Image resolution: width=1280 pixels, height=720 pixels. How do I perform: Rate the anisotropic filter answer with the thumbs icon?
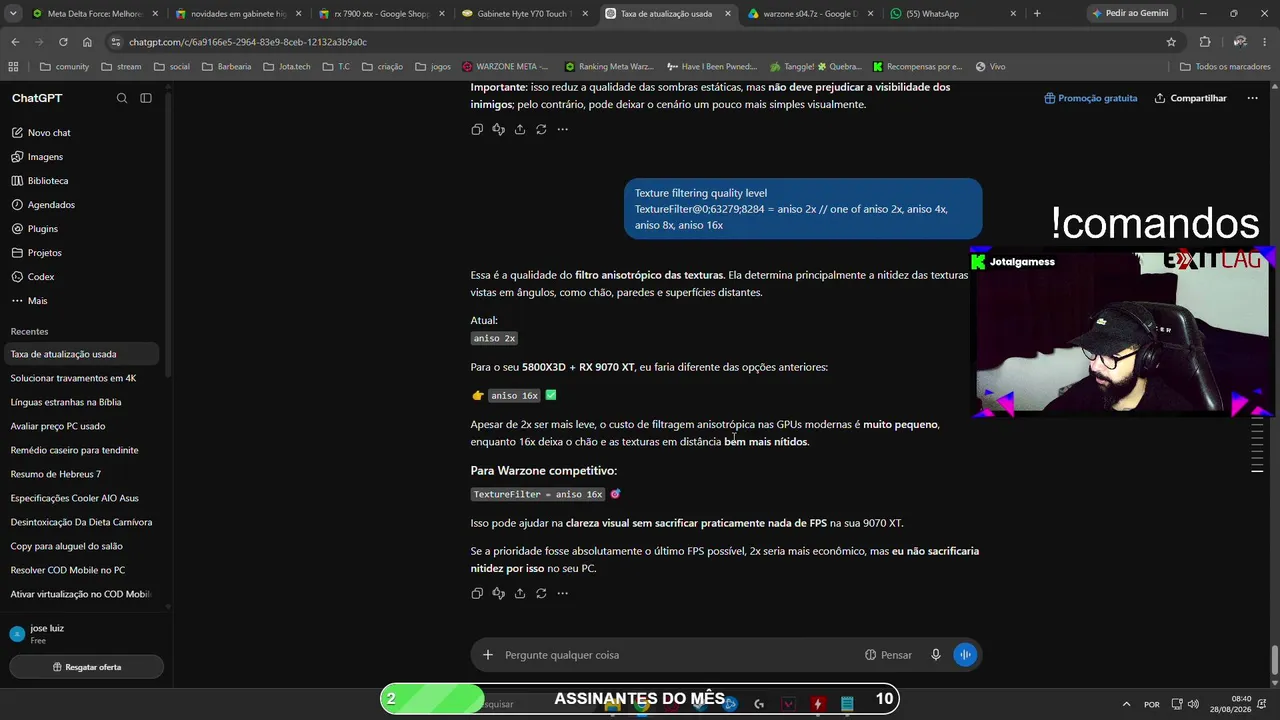click(498, 593)
